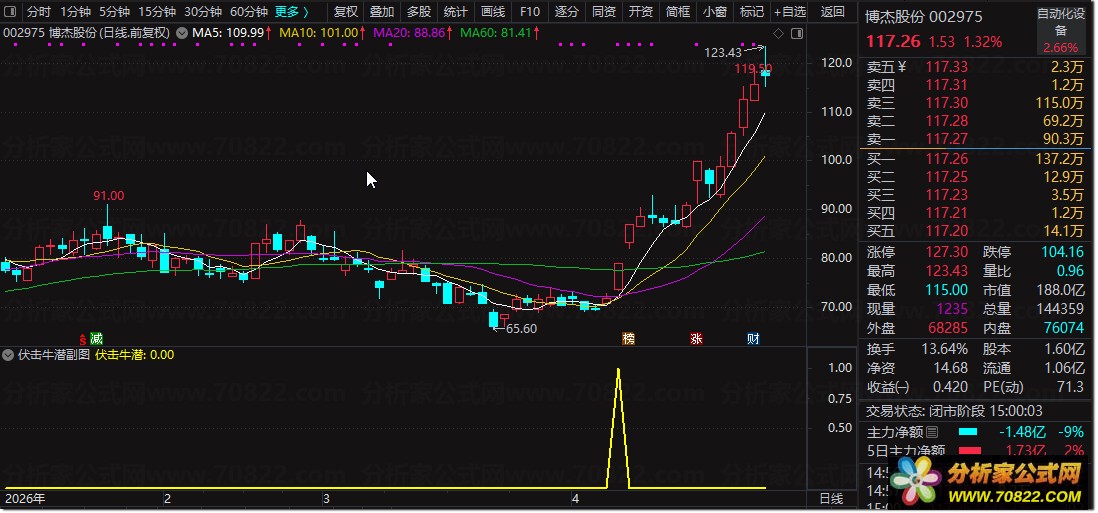The height and width of the screenshot is (513, 1098).
Task: Click the 开资 toolbar button
Action: [641, 12]
